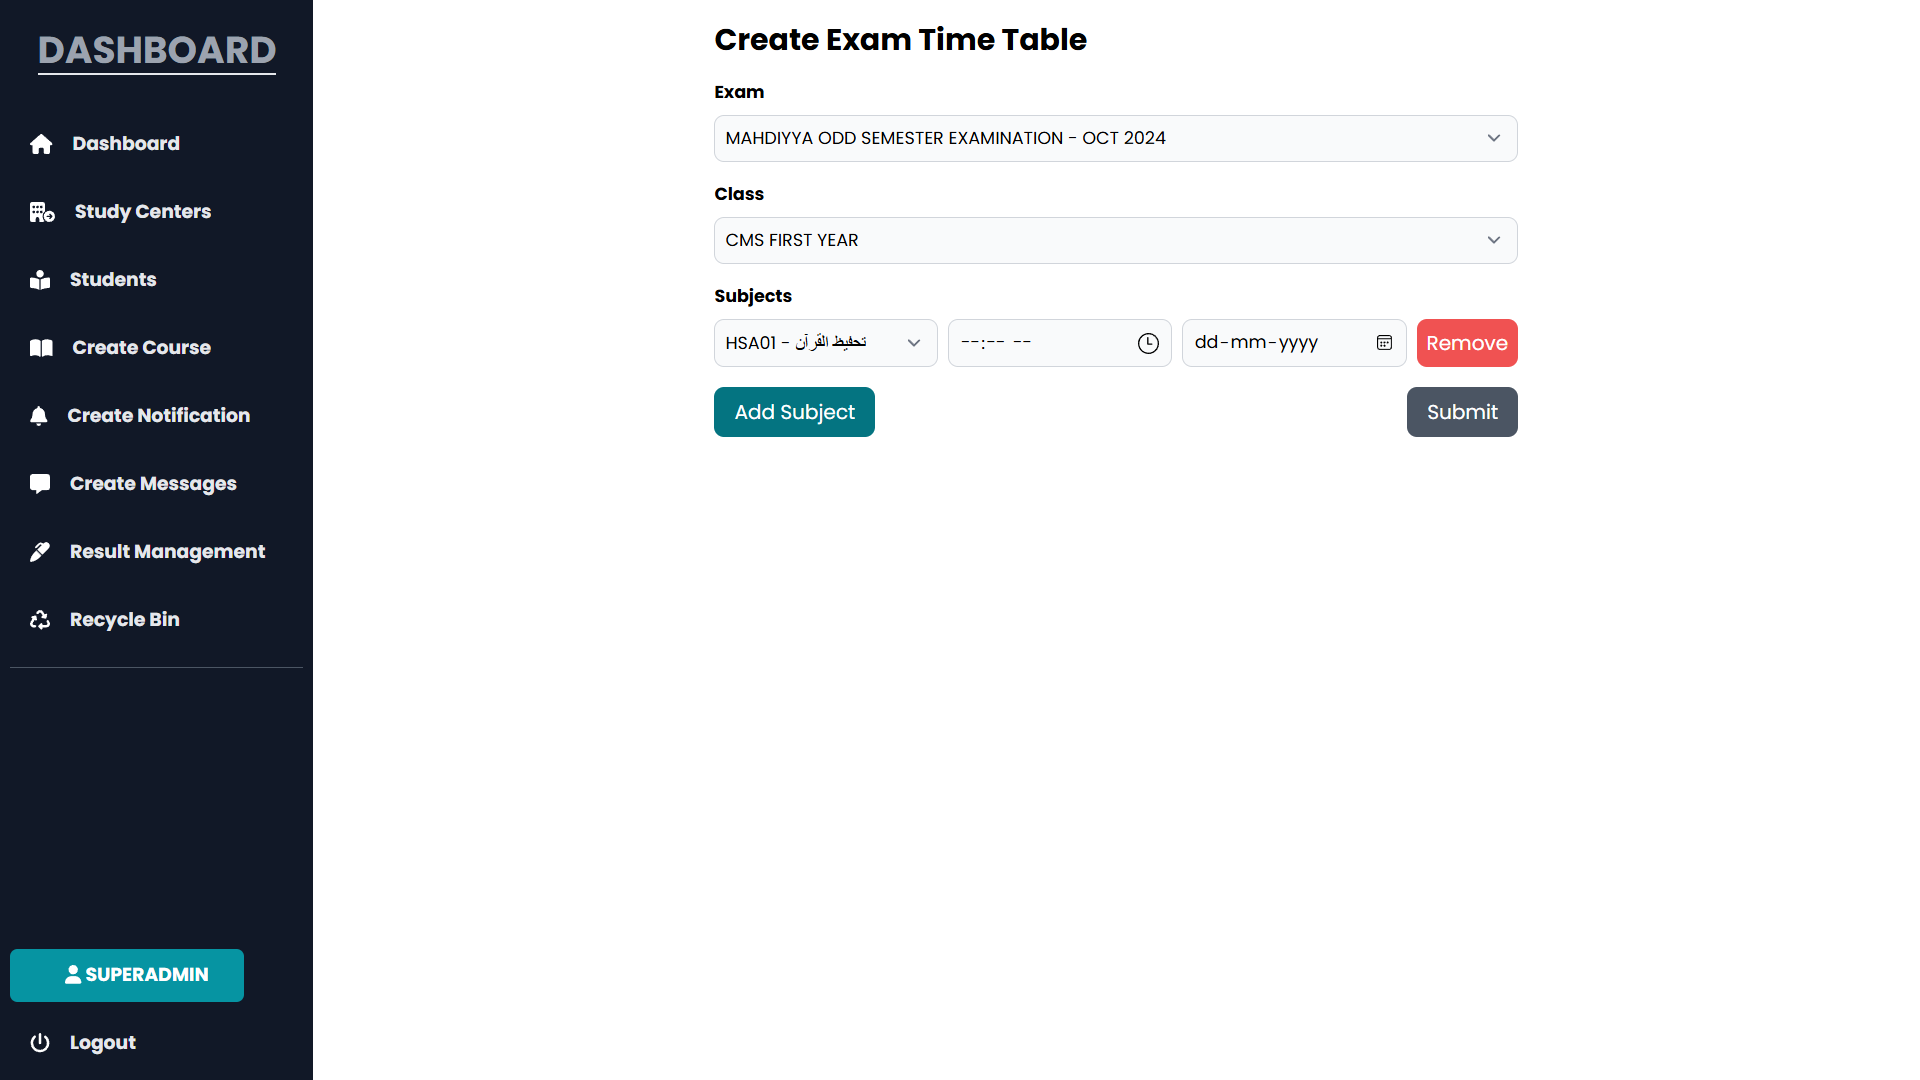Click the Dashboard home icon
The height and width of the screenshot is (1080, 1920).
41,144
